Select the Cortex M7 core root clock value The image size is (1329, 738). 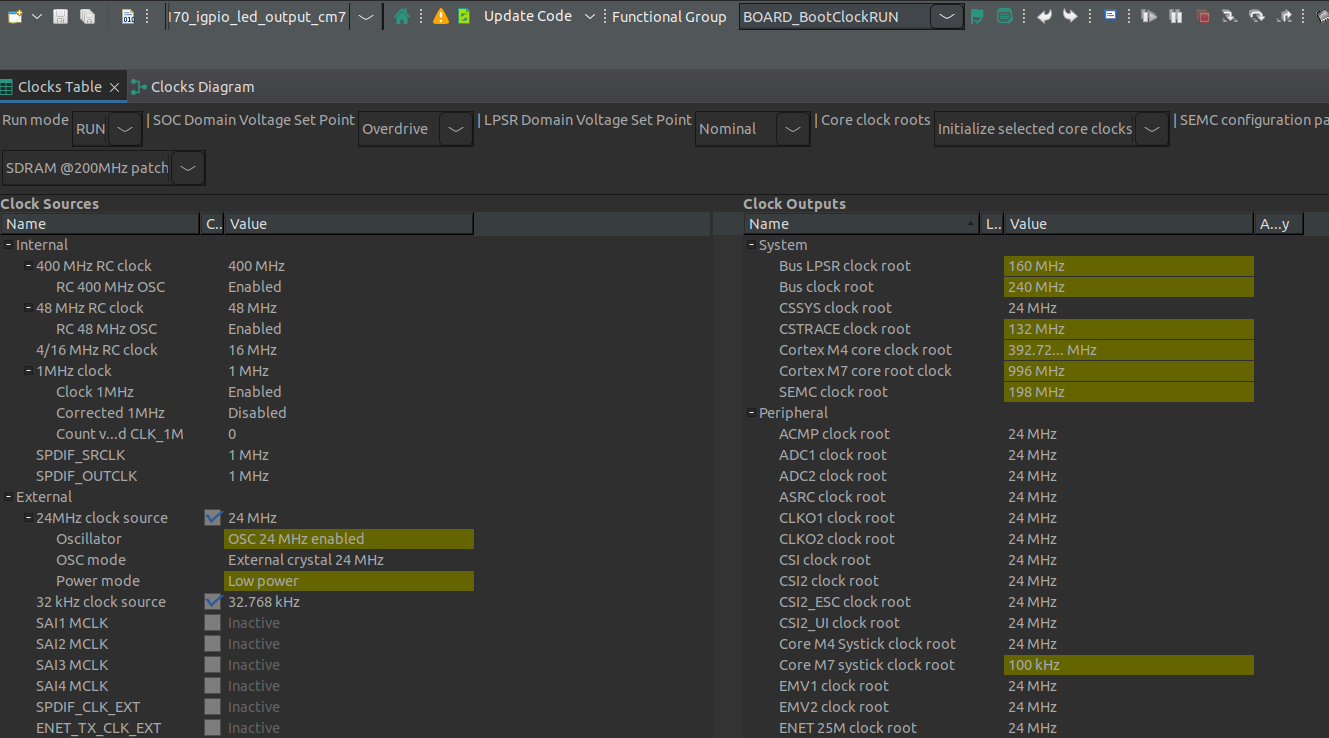(1128, 370)
